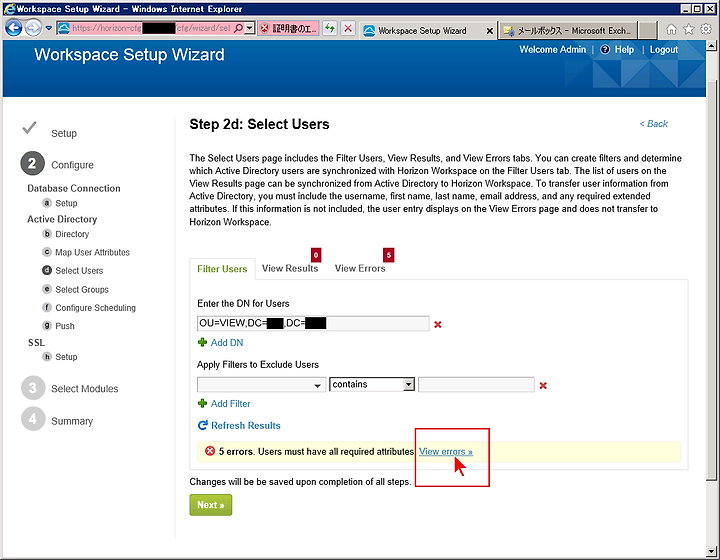Screen dimensions: 720x560
Task: Click the Logout link
Action: (664, 50)
